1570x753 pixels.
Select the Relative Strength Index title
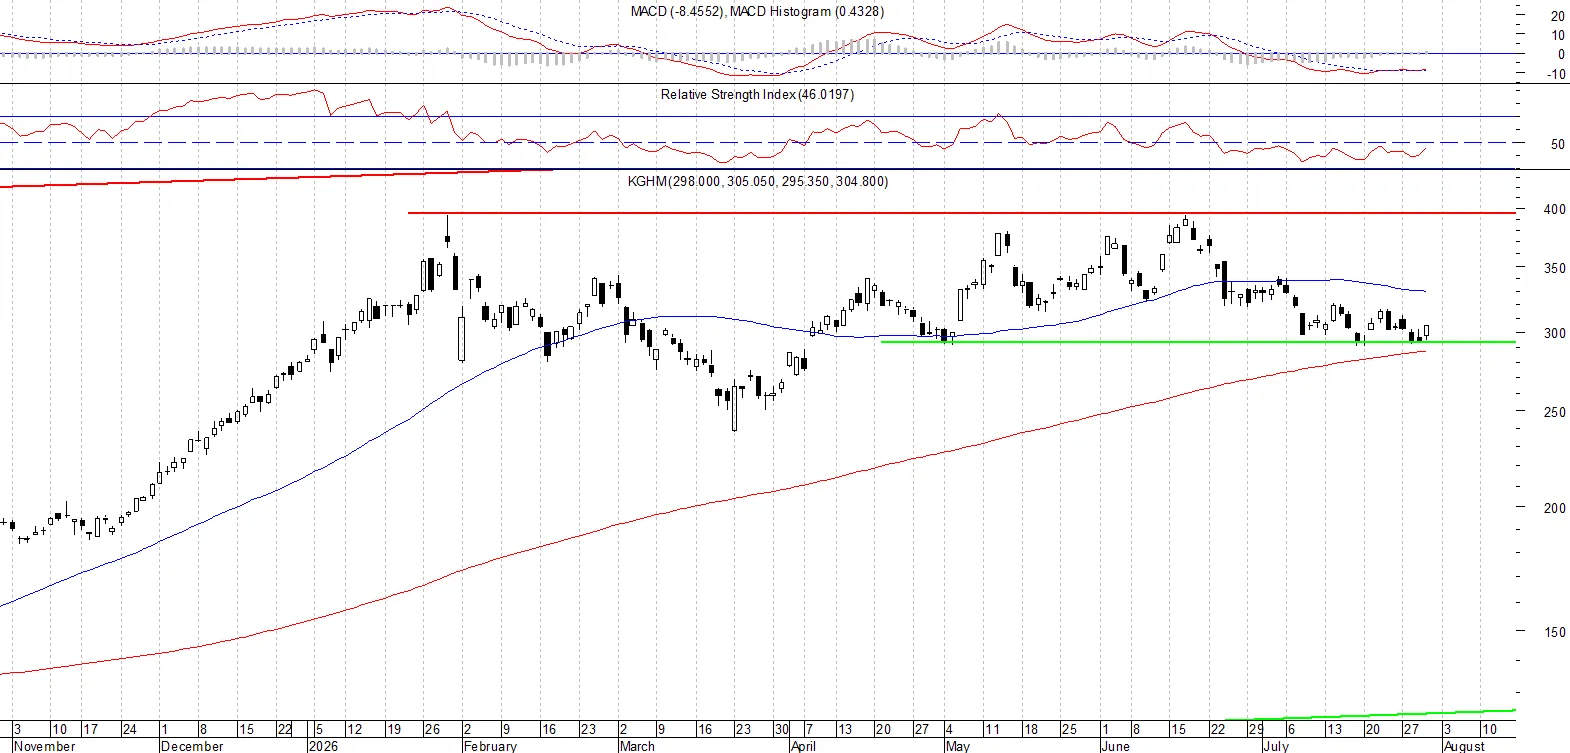757,94
